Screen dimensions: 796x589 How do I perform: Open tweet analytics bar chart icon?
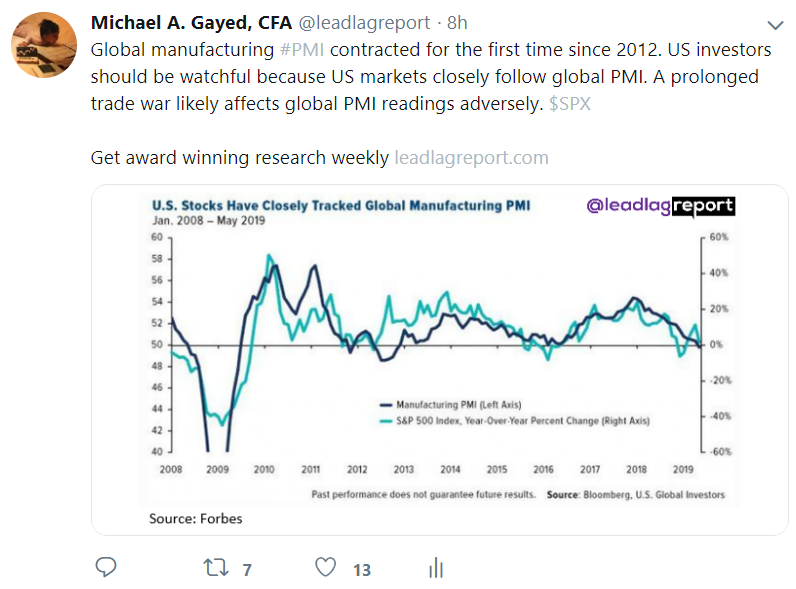tap(435, 568)
